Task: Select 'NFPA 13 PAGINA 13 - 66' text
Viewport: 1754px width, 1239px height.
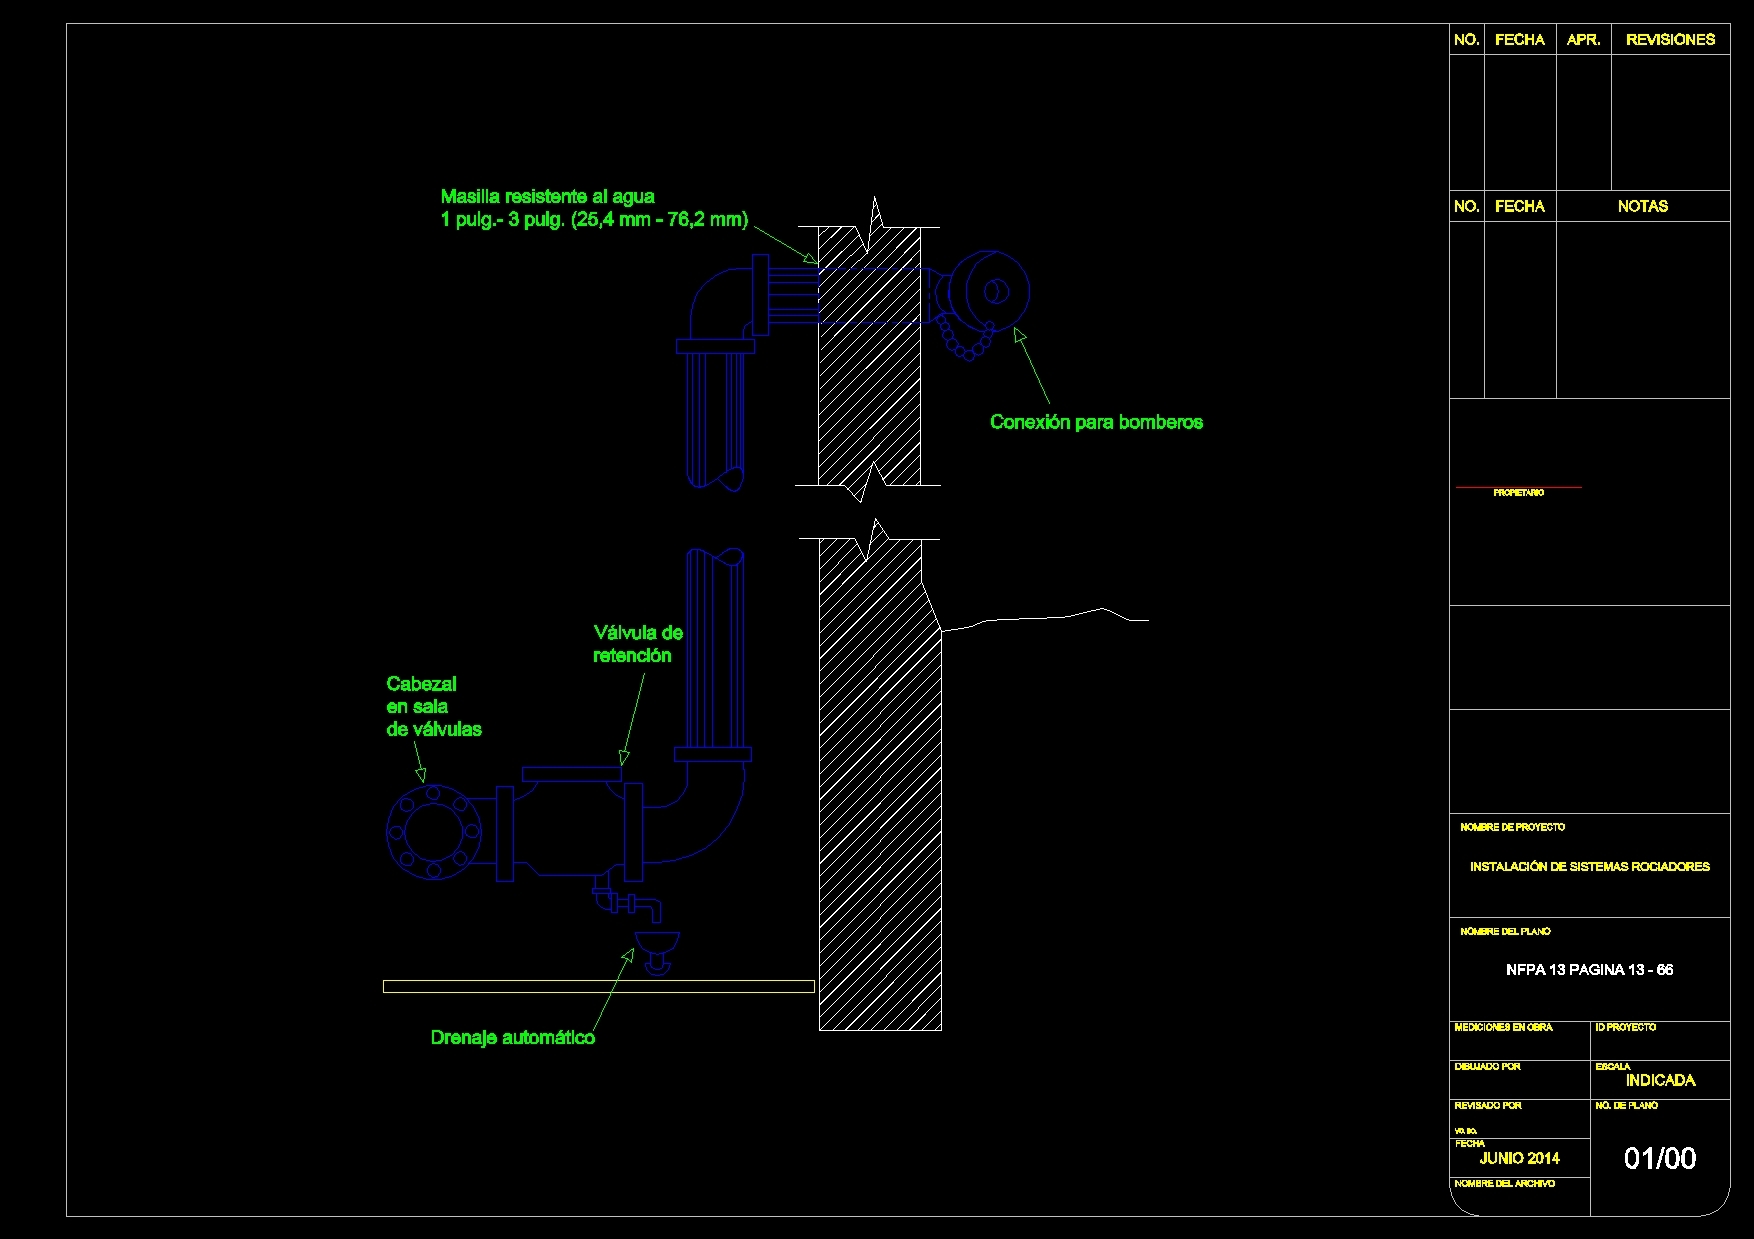Action: (x=1590, y=970)
